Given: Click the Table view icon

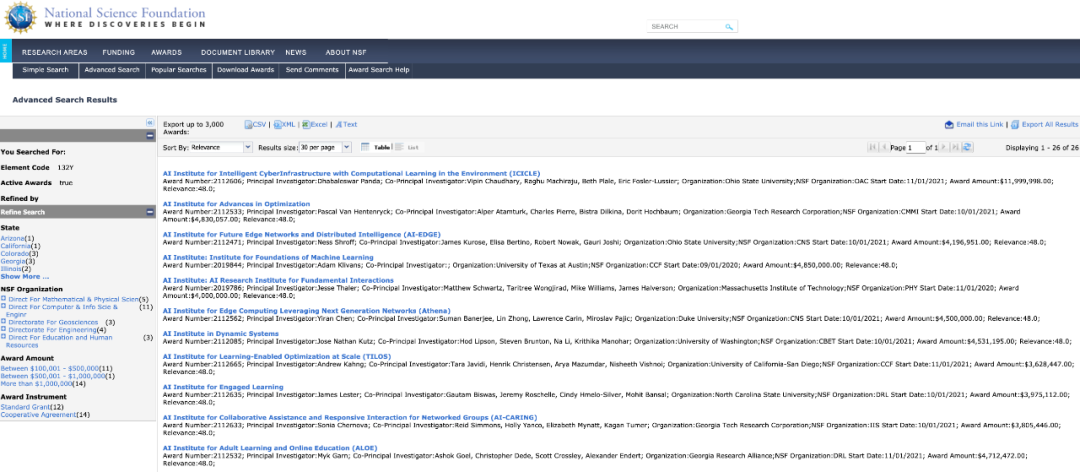Looking at the screenshot, I should tap(365, 147).
